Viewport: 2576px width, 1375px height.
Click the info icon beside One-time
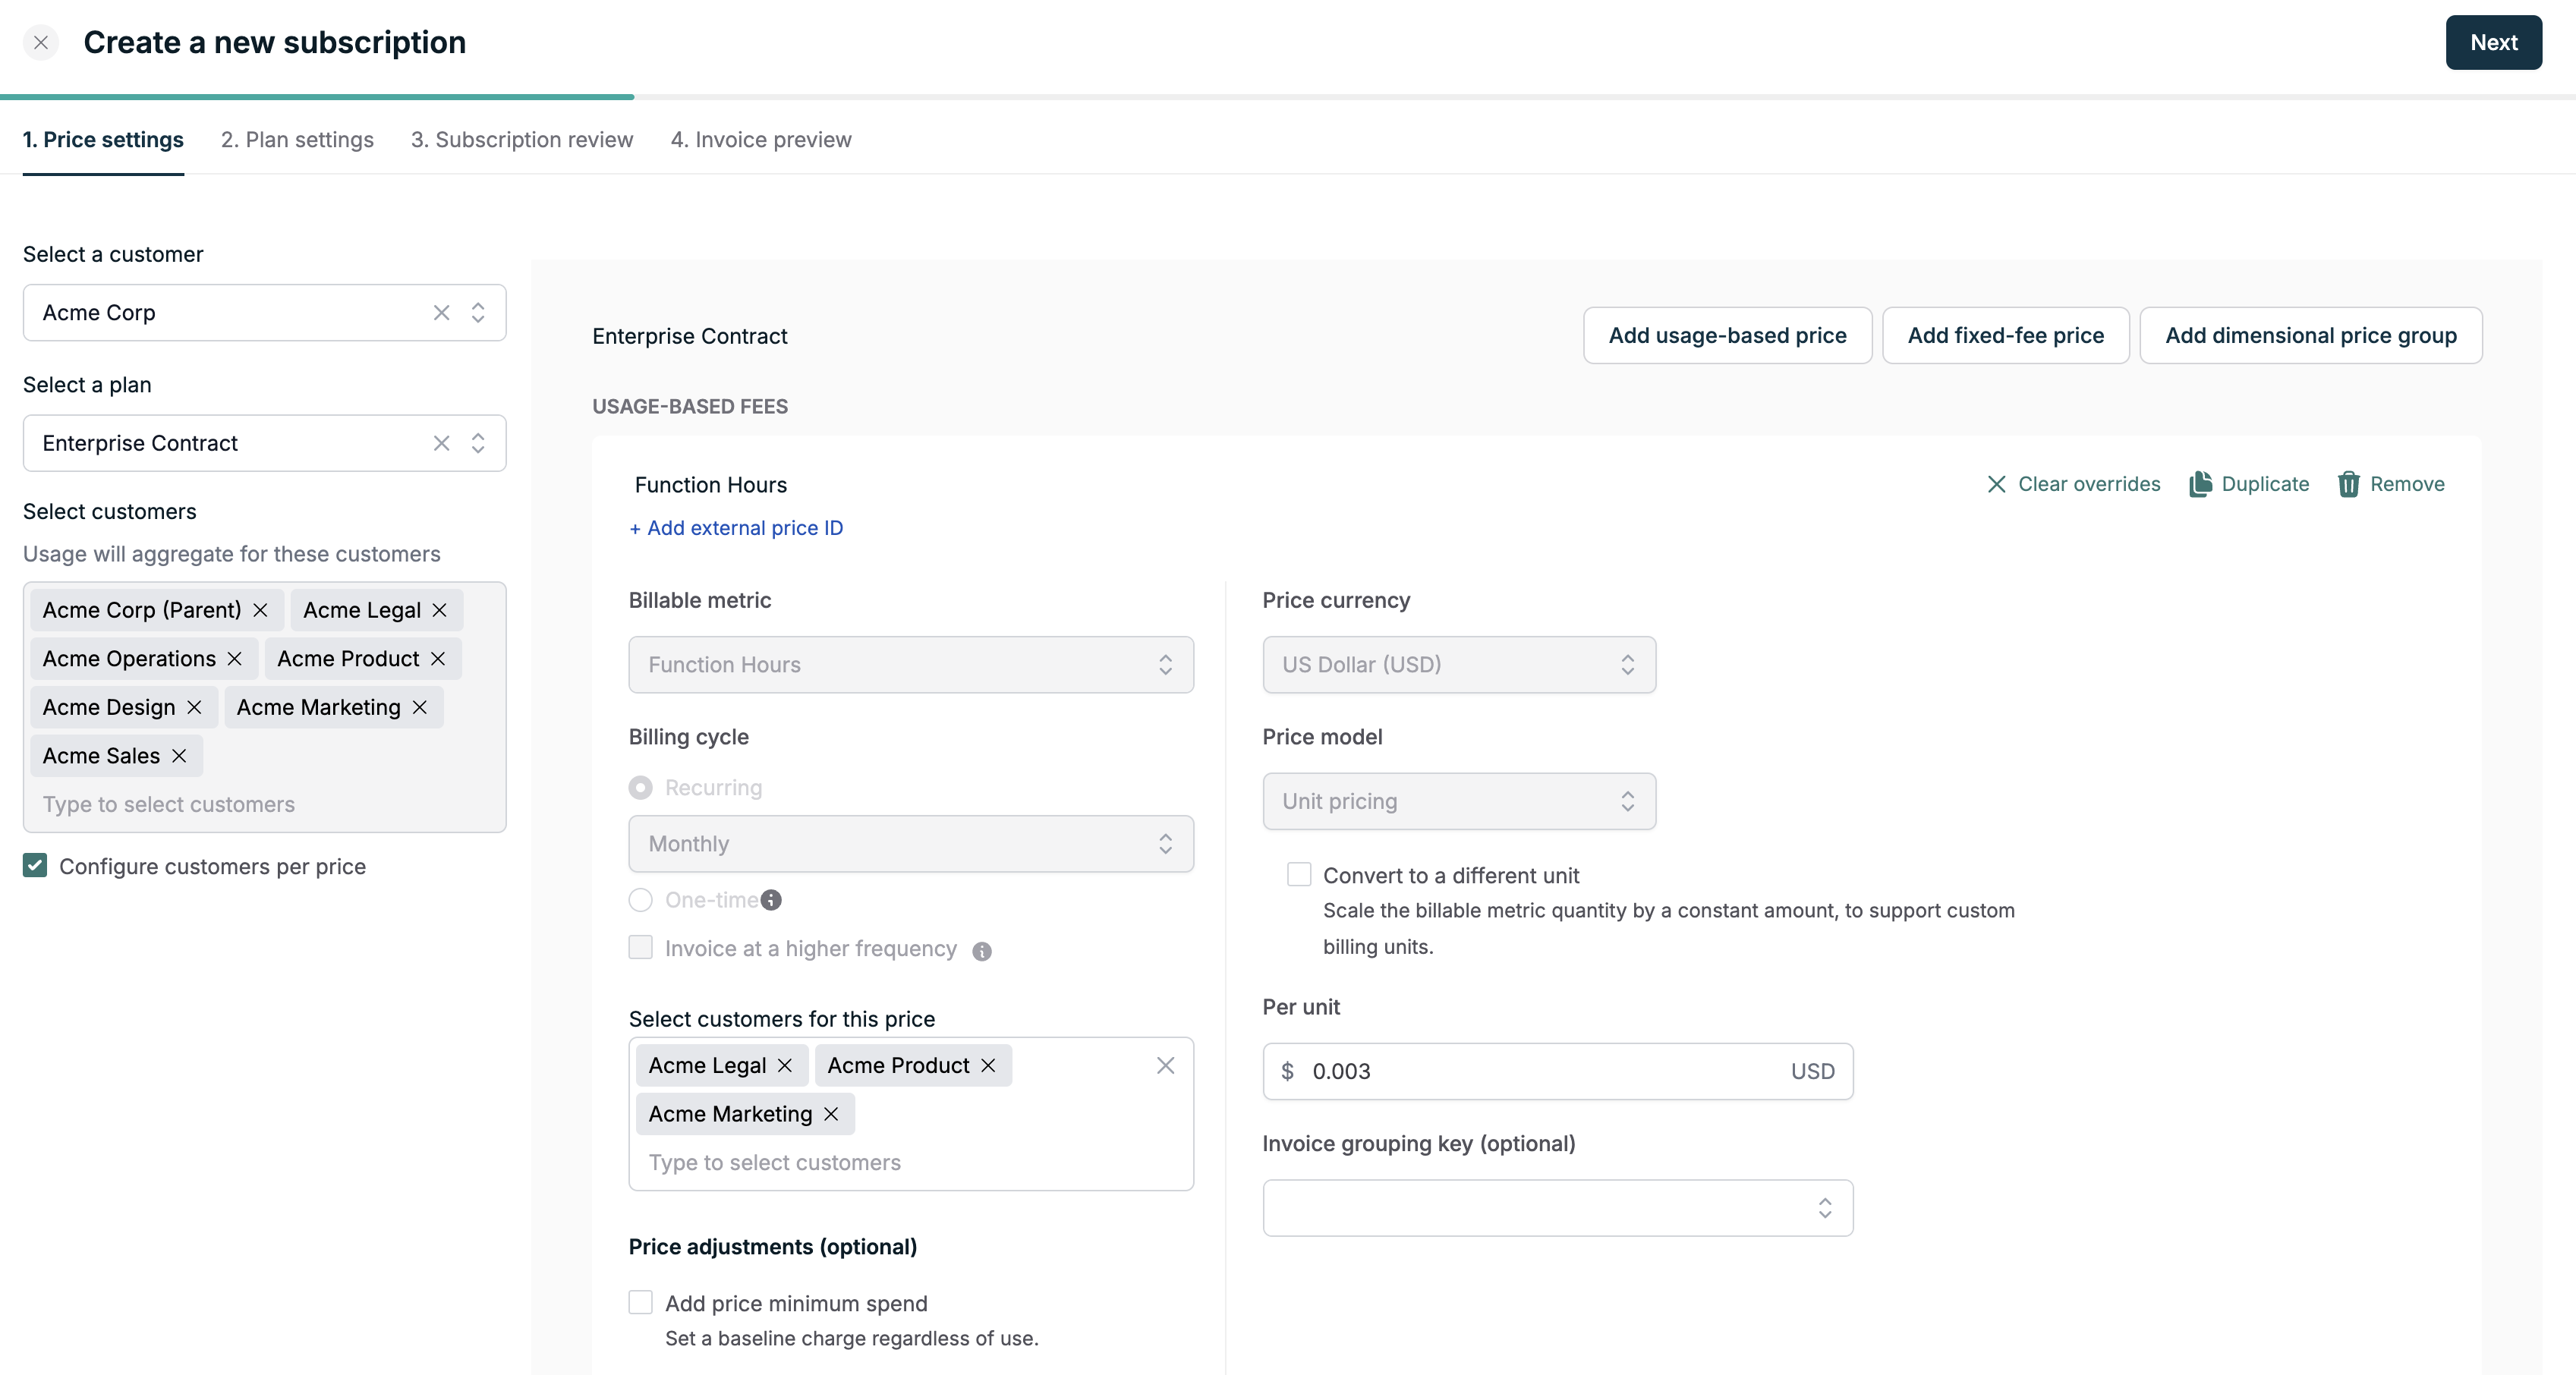coord(771,900)
